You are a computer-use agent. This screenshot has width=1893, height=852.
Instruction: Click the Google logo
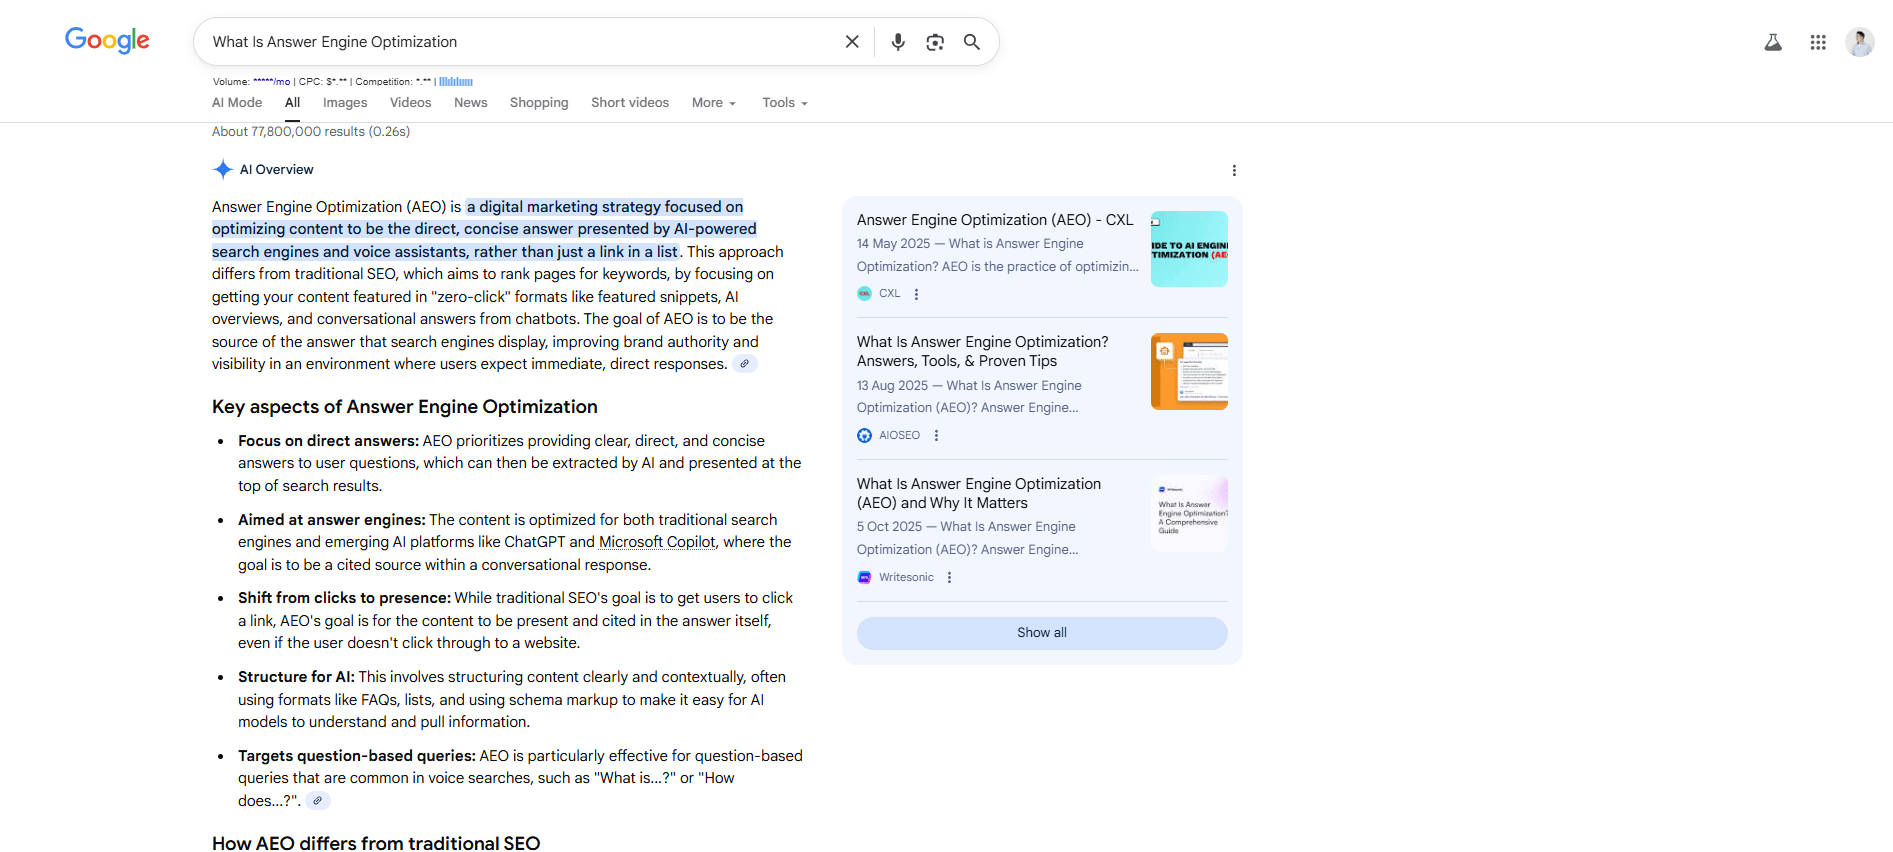click(x=107, y=40)
